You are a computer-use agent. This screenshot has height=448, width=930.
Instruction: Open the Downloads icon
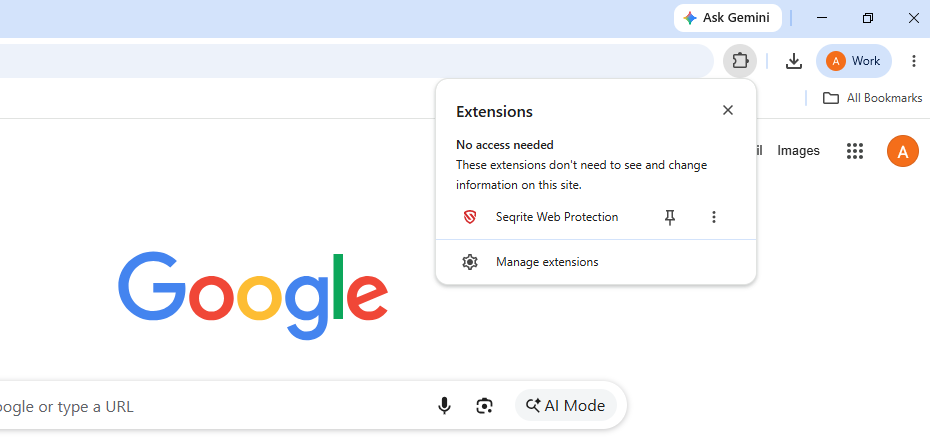tap(794, 61)
